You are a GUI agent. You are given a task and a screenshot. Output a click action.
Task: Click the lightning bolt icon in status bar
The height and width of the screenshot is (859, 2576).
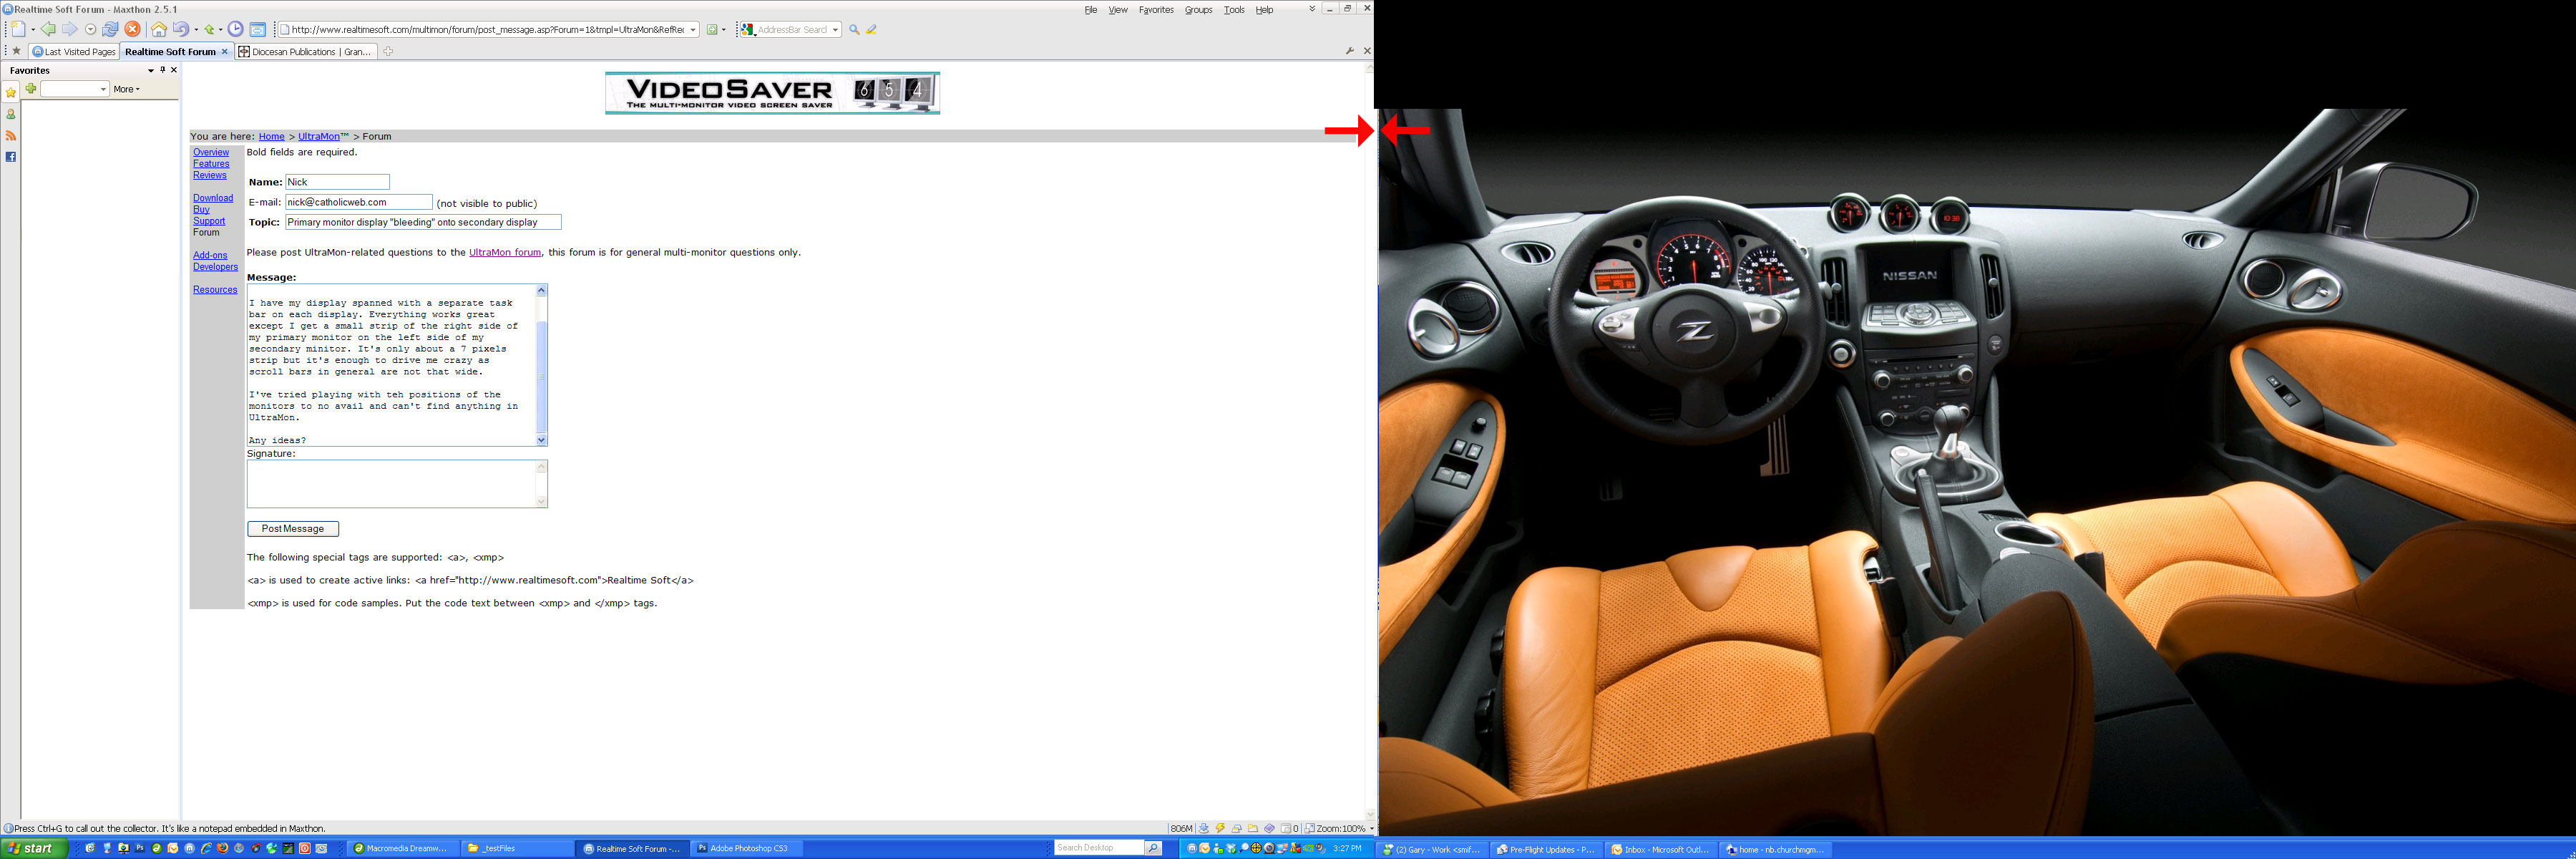tap(1220, 828)
